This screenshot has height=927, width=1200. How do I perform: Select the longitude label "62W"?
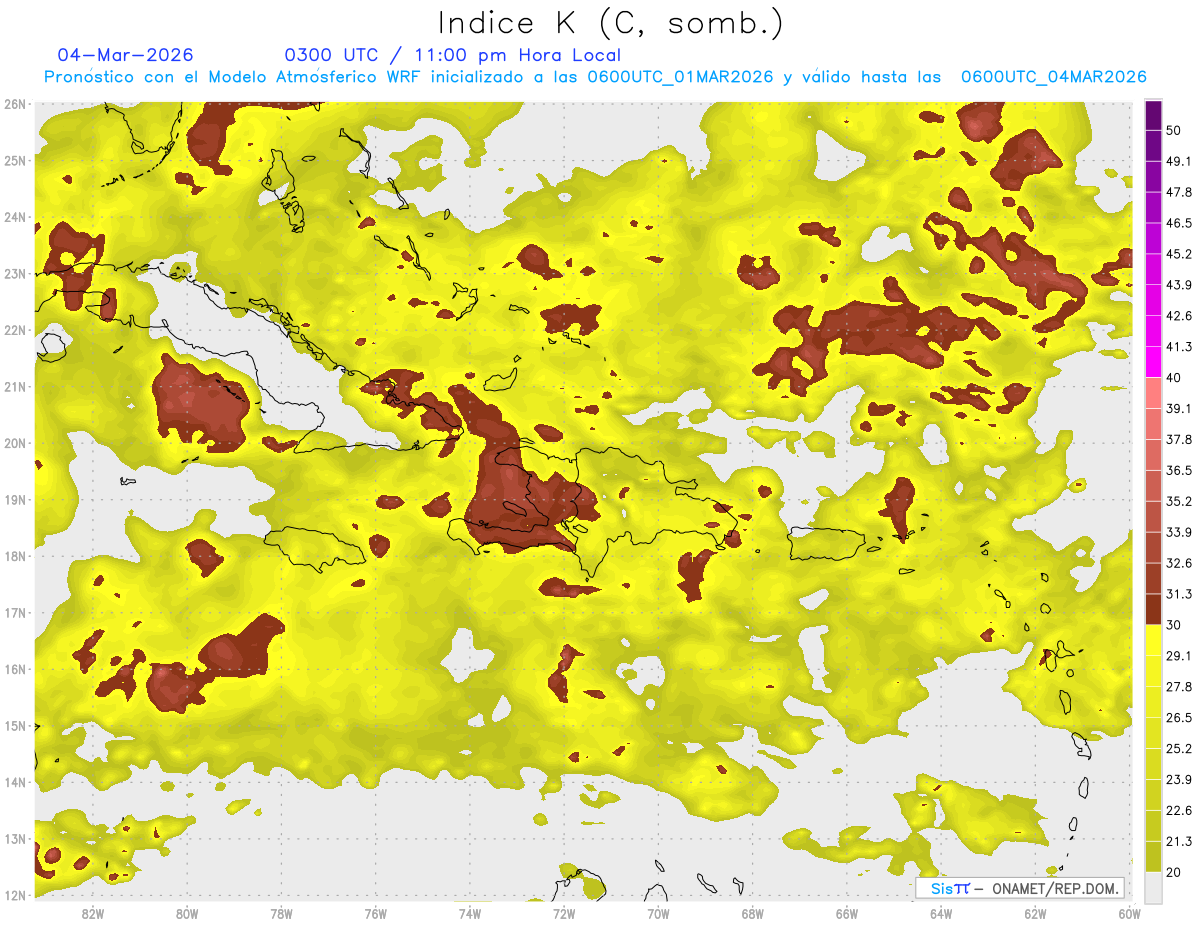tap(1035, 914)
